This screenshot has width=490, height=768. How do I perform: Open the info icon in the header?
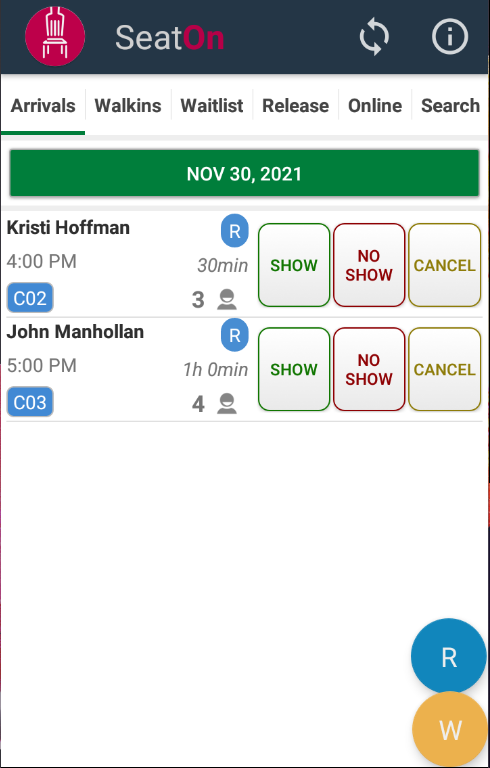[450, 36]
